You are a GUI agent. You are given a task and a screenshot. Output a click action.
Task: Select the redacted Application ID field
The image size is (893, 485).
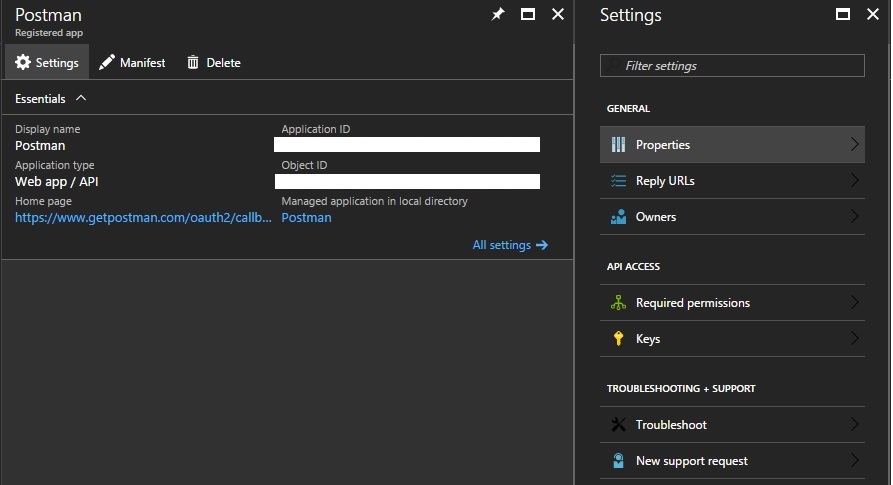(x=407, y=145)
